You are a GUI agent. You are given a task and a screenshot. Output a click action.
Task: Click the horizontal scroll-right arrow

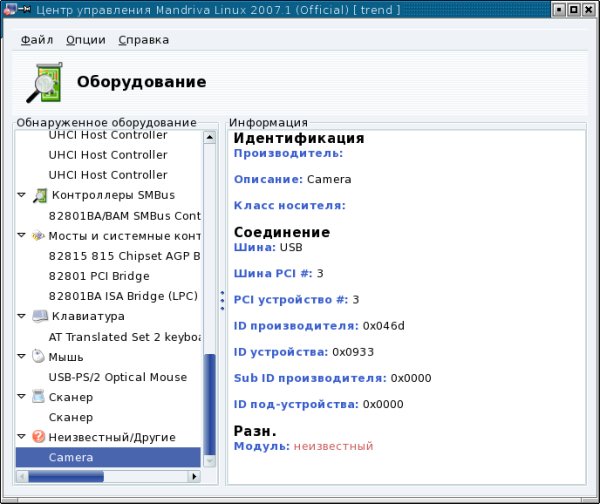click(x=194, y=476)
